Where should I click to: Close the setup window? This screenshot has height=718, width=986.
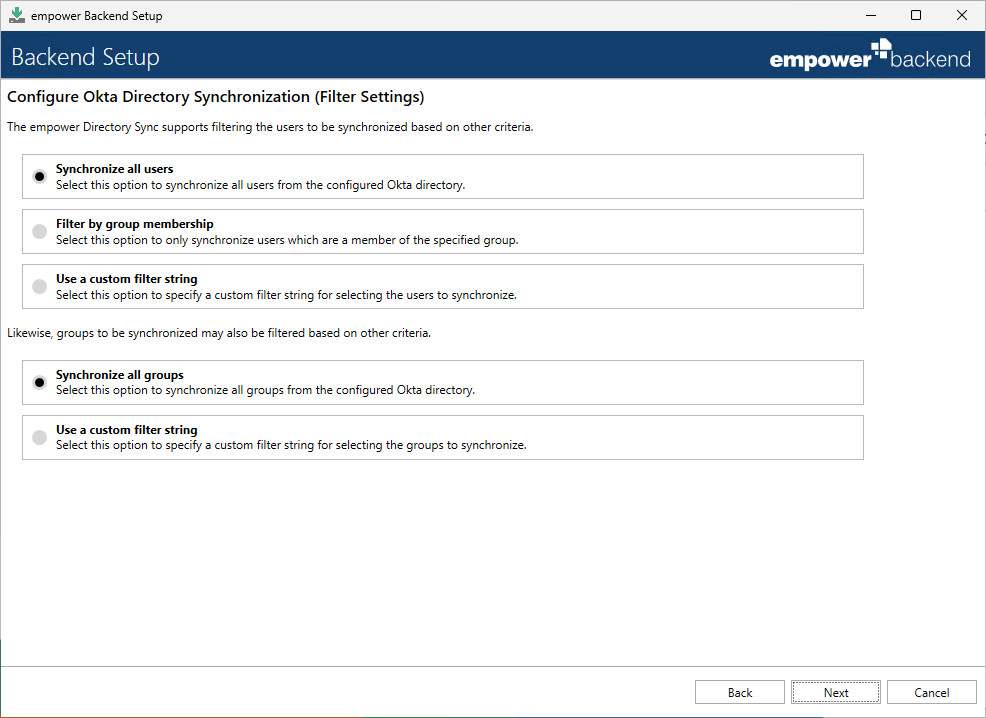tap(961, 15)
